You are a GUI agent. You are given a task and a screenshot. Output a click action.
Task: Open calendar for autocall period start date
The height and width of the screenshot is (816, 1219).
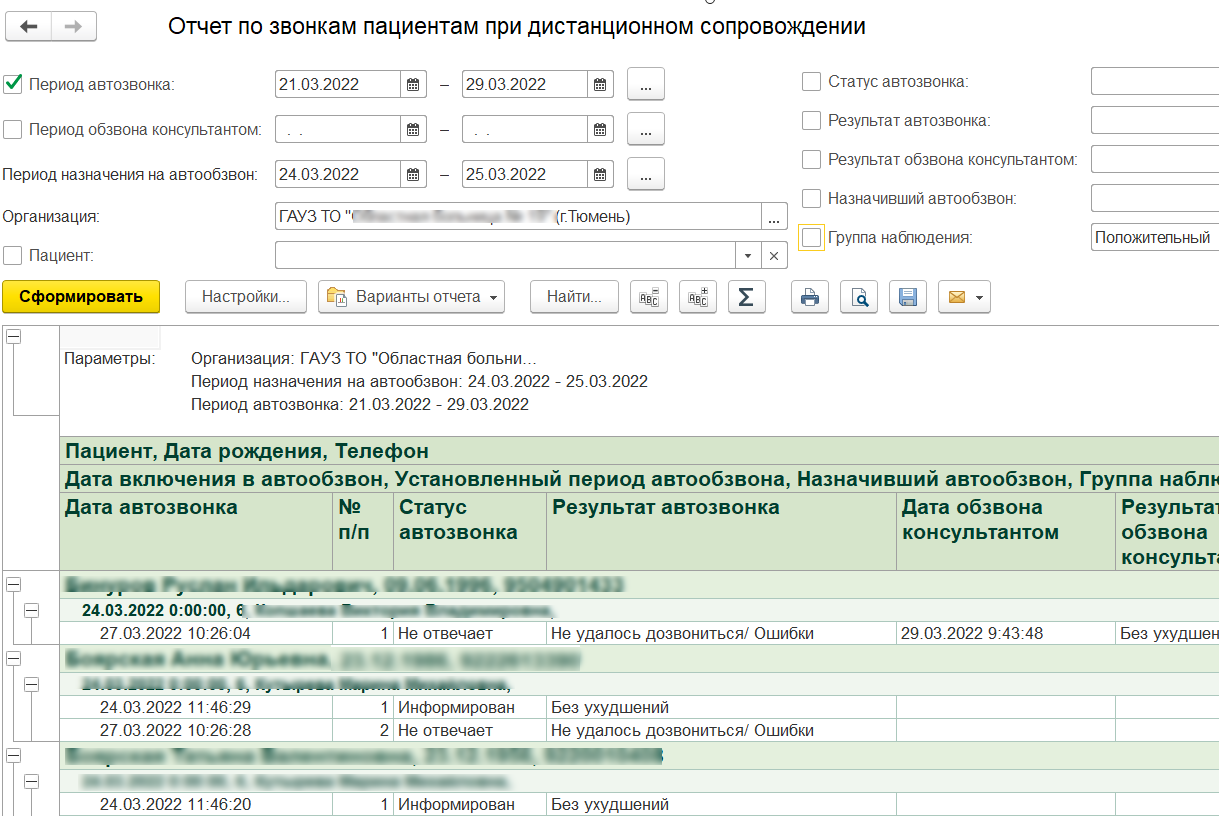point(413,85)
